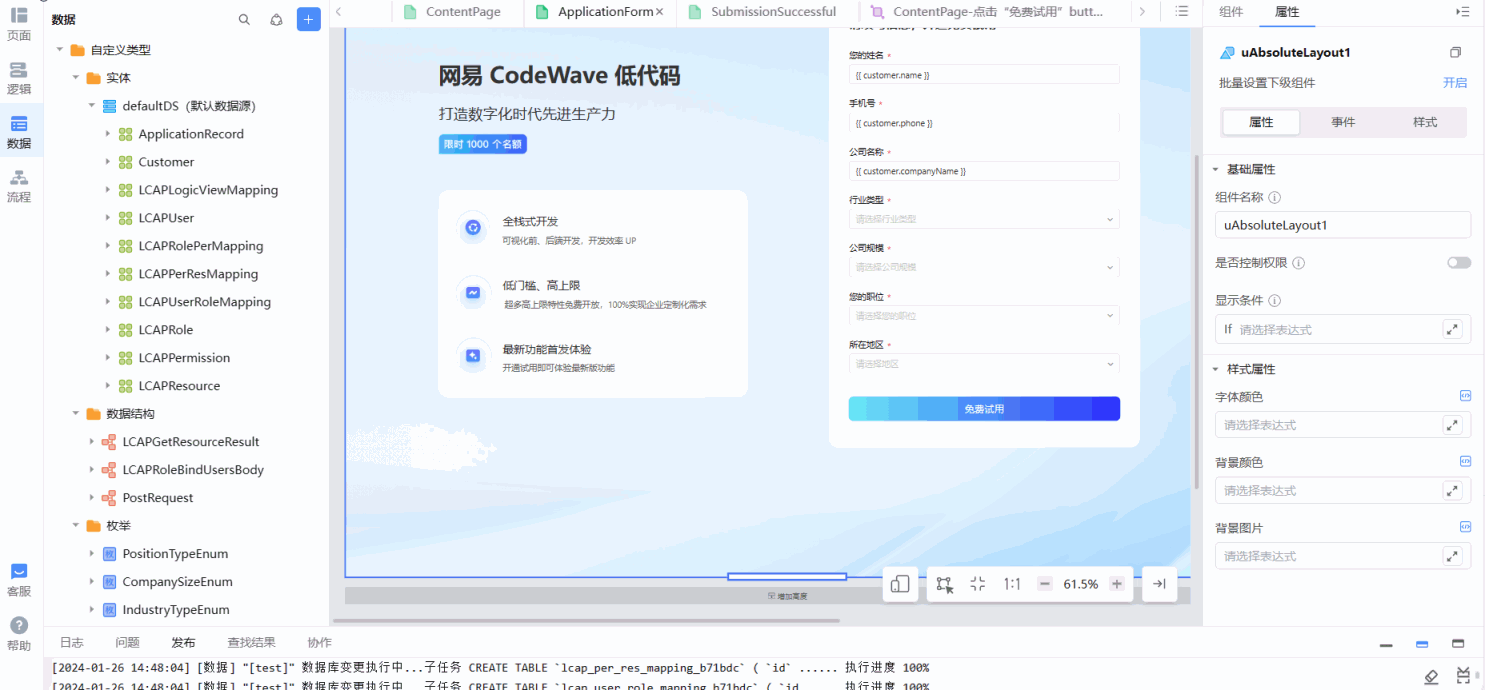Image resolution: width=1485 pixels, height=690 pixels.
Task: Click the icon right of the eraser in the log
Action: point(1464,677)
